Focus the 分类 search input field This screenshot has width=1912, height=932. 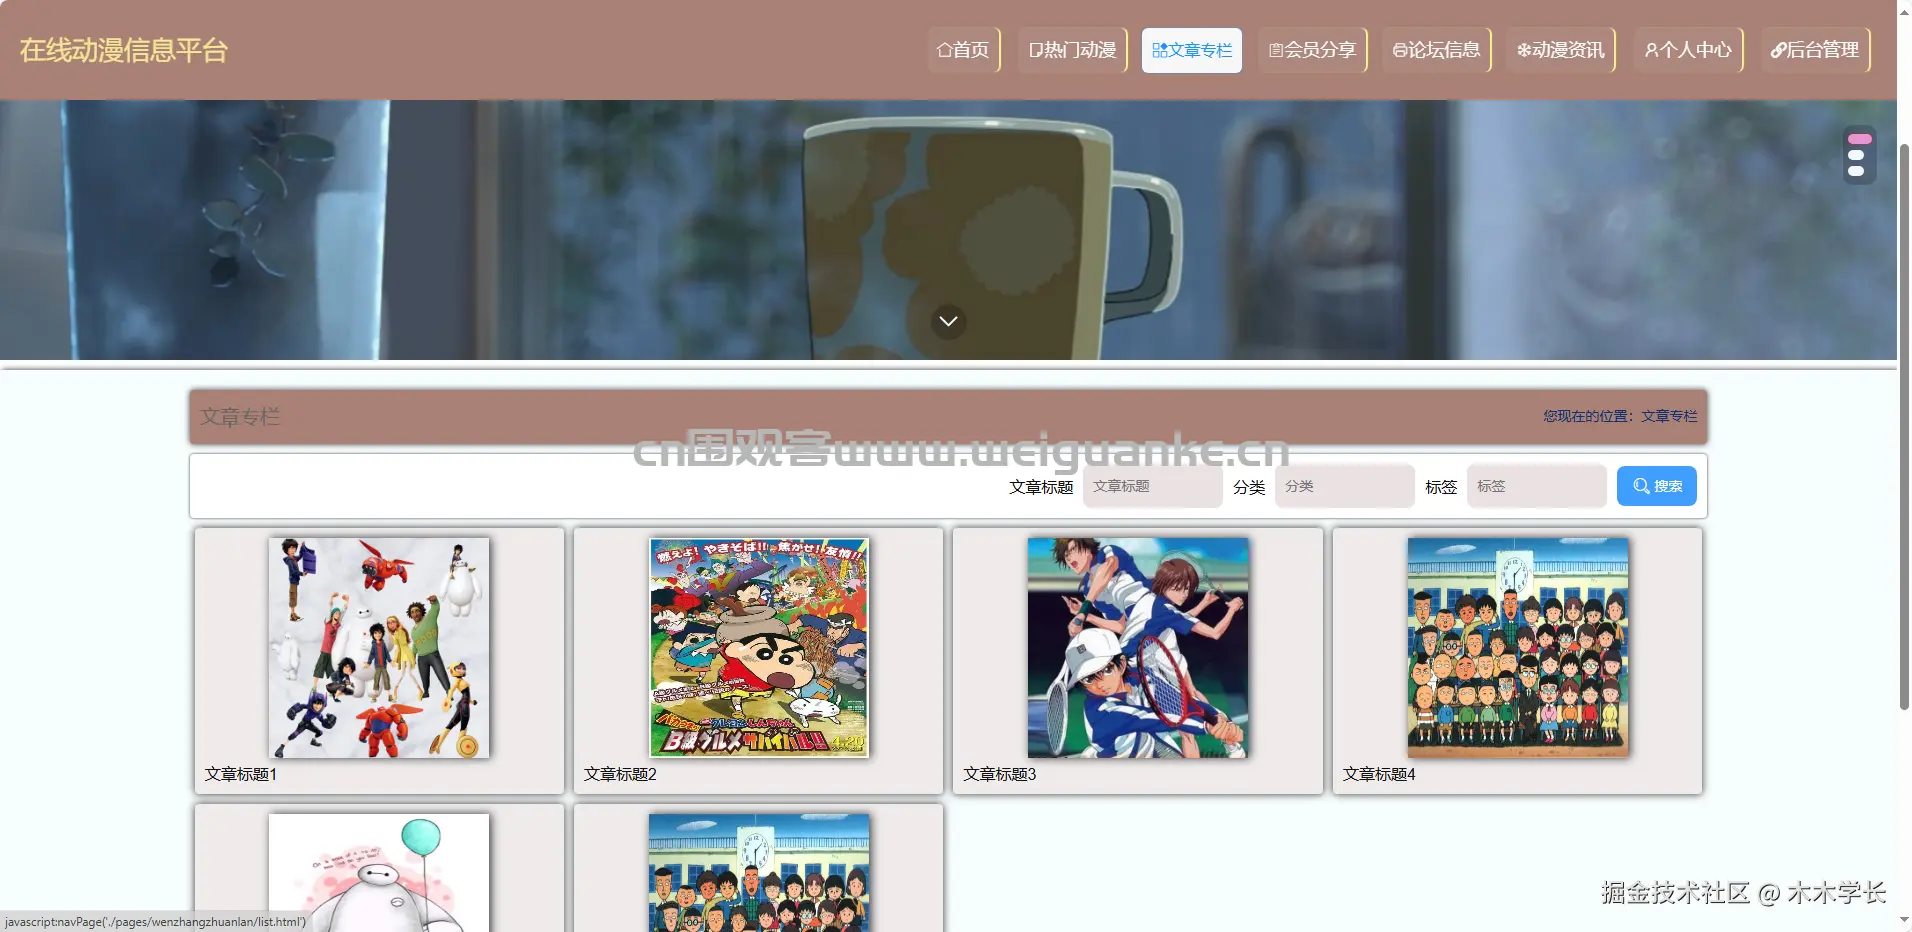[1345, 486]
